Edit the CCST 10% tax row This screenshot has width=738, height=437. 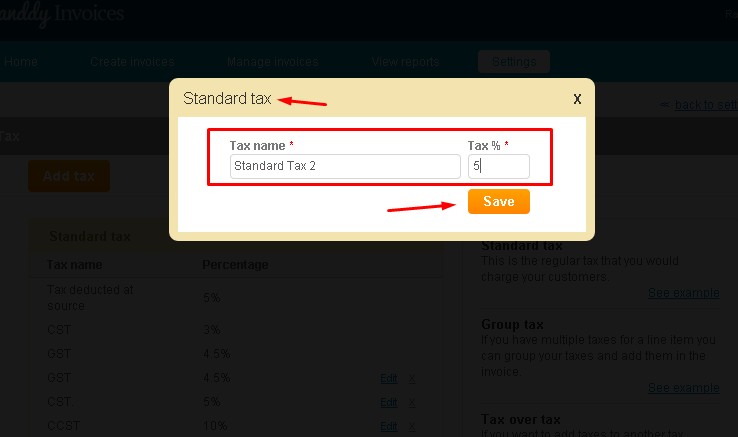point(389,426)
